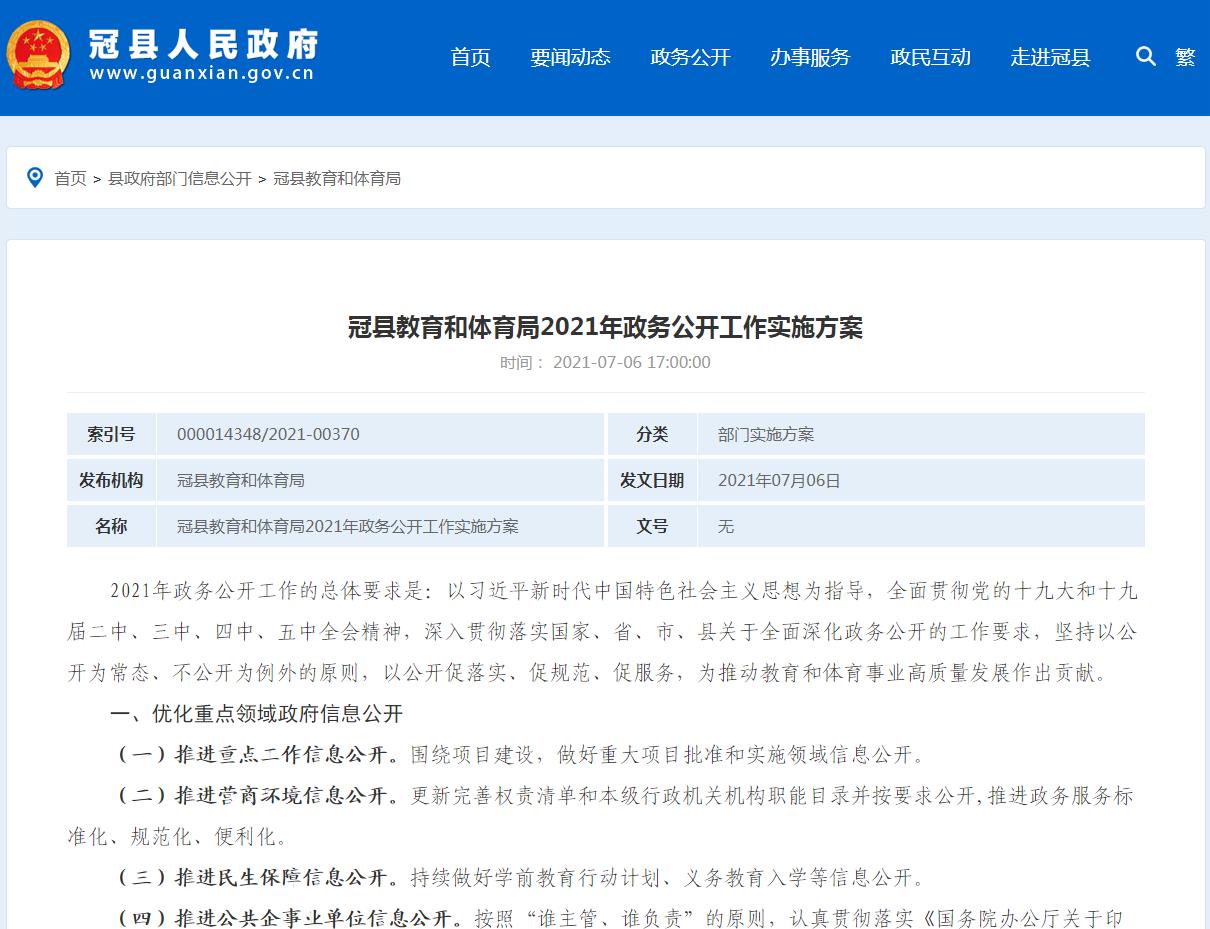Open 冠县教育和体育局 breadcrumb link

point(337,179)
